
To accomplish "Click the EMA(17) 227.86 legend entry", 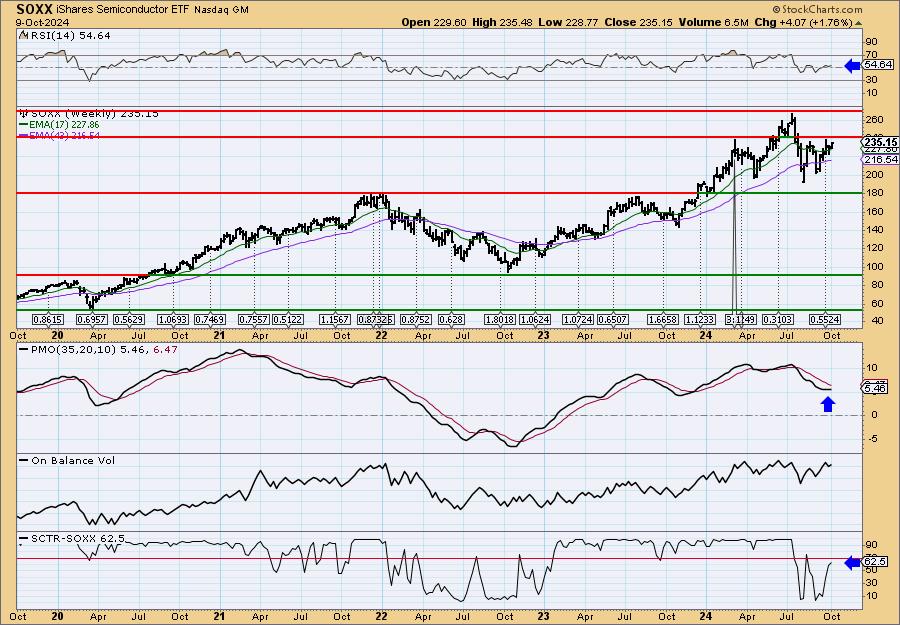I will coord(64,125).
